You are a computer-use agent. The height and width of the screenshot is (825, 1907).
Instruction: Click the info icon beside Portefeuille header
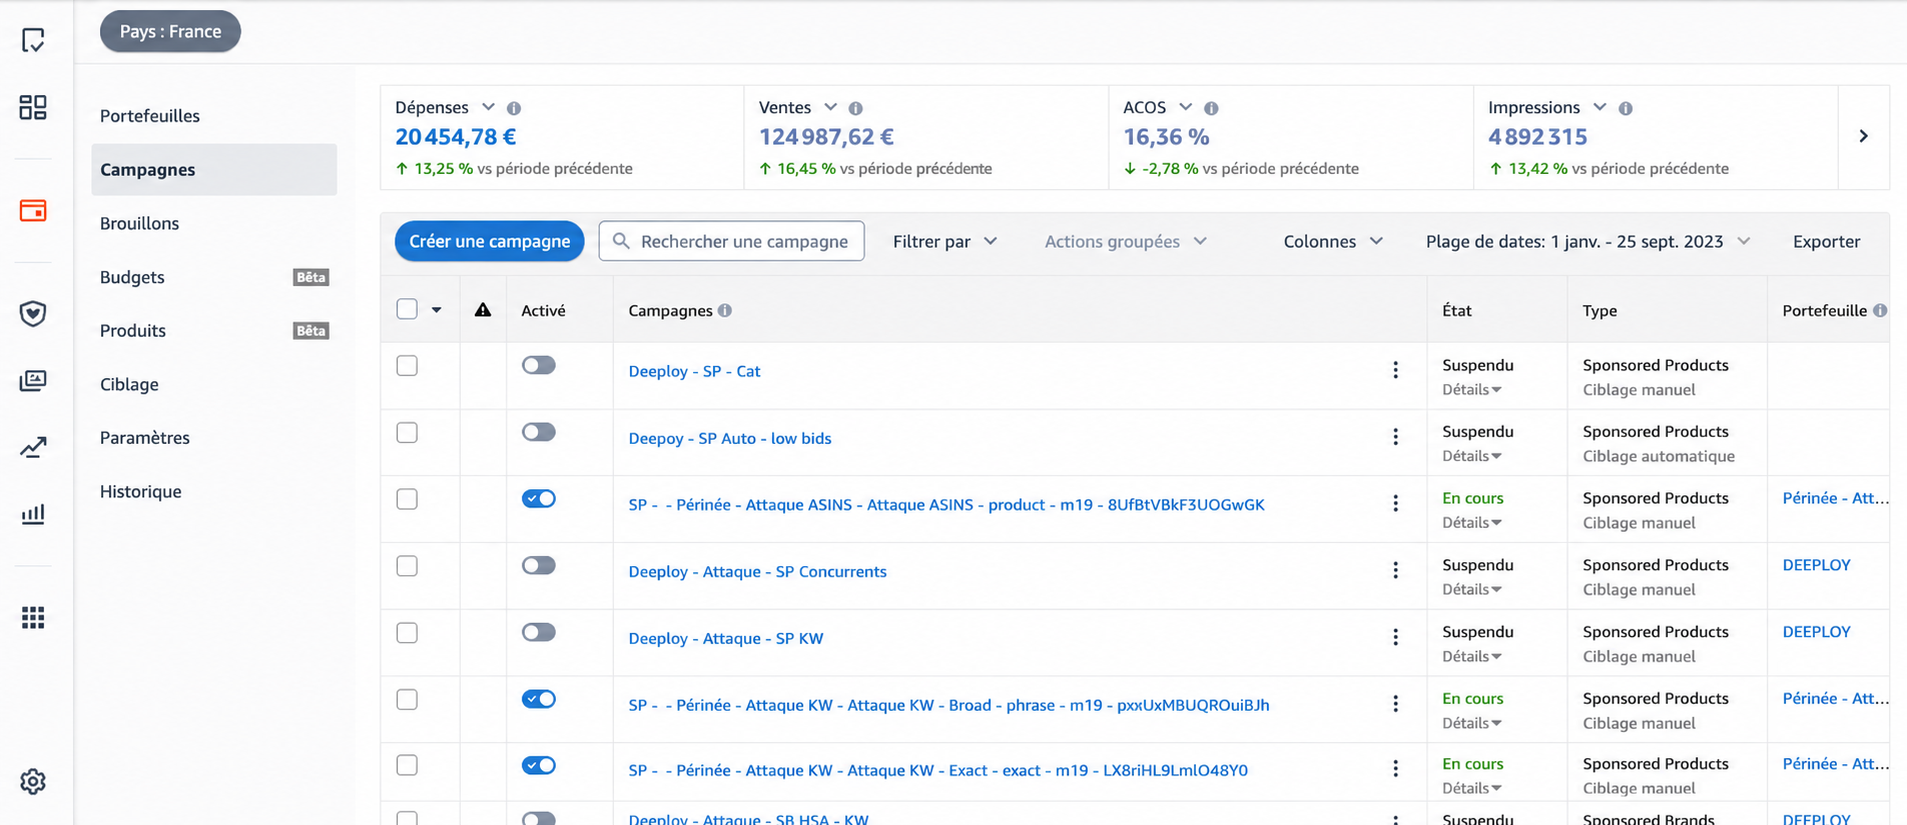[x=1880, y=310]
